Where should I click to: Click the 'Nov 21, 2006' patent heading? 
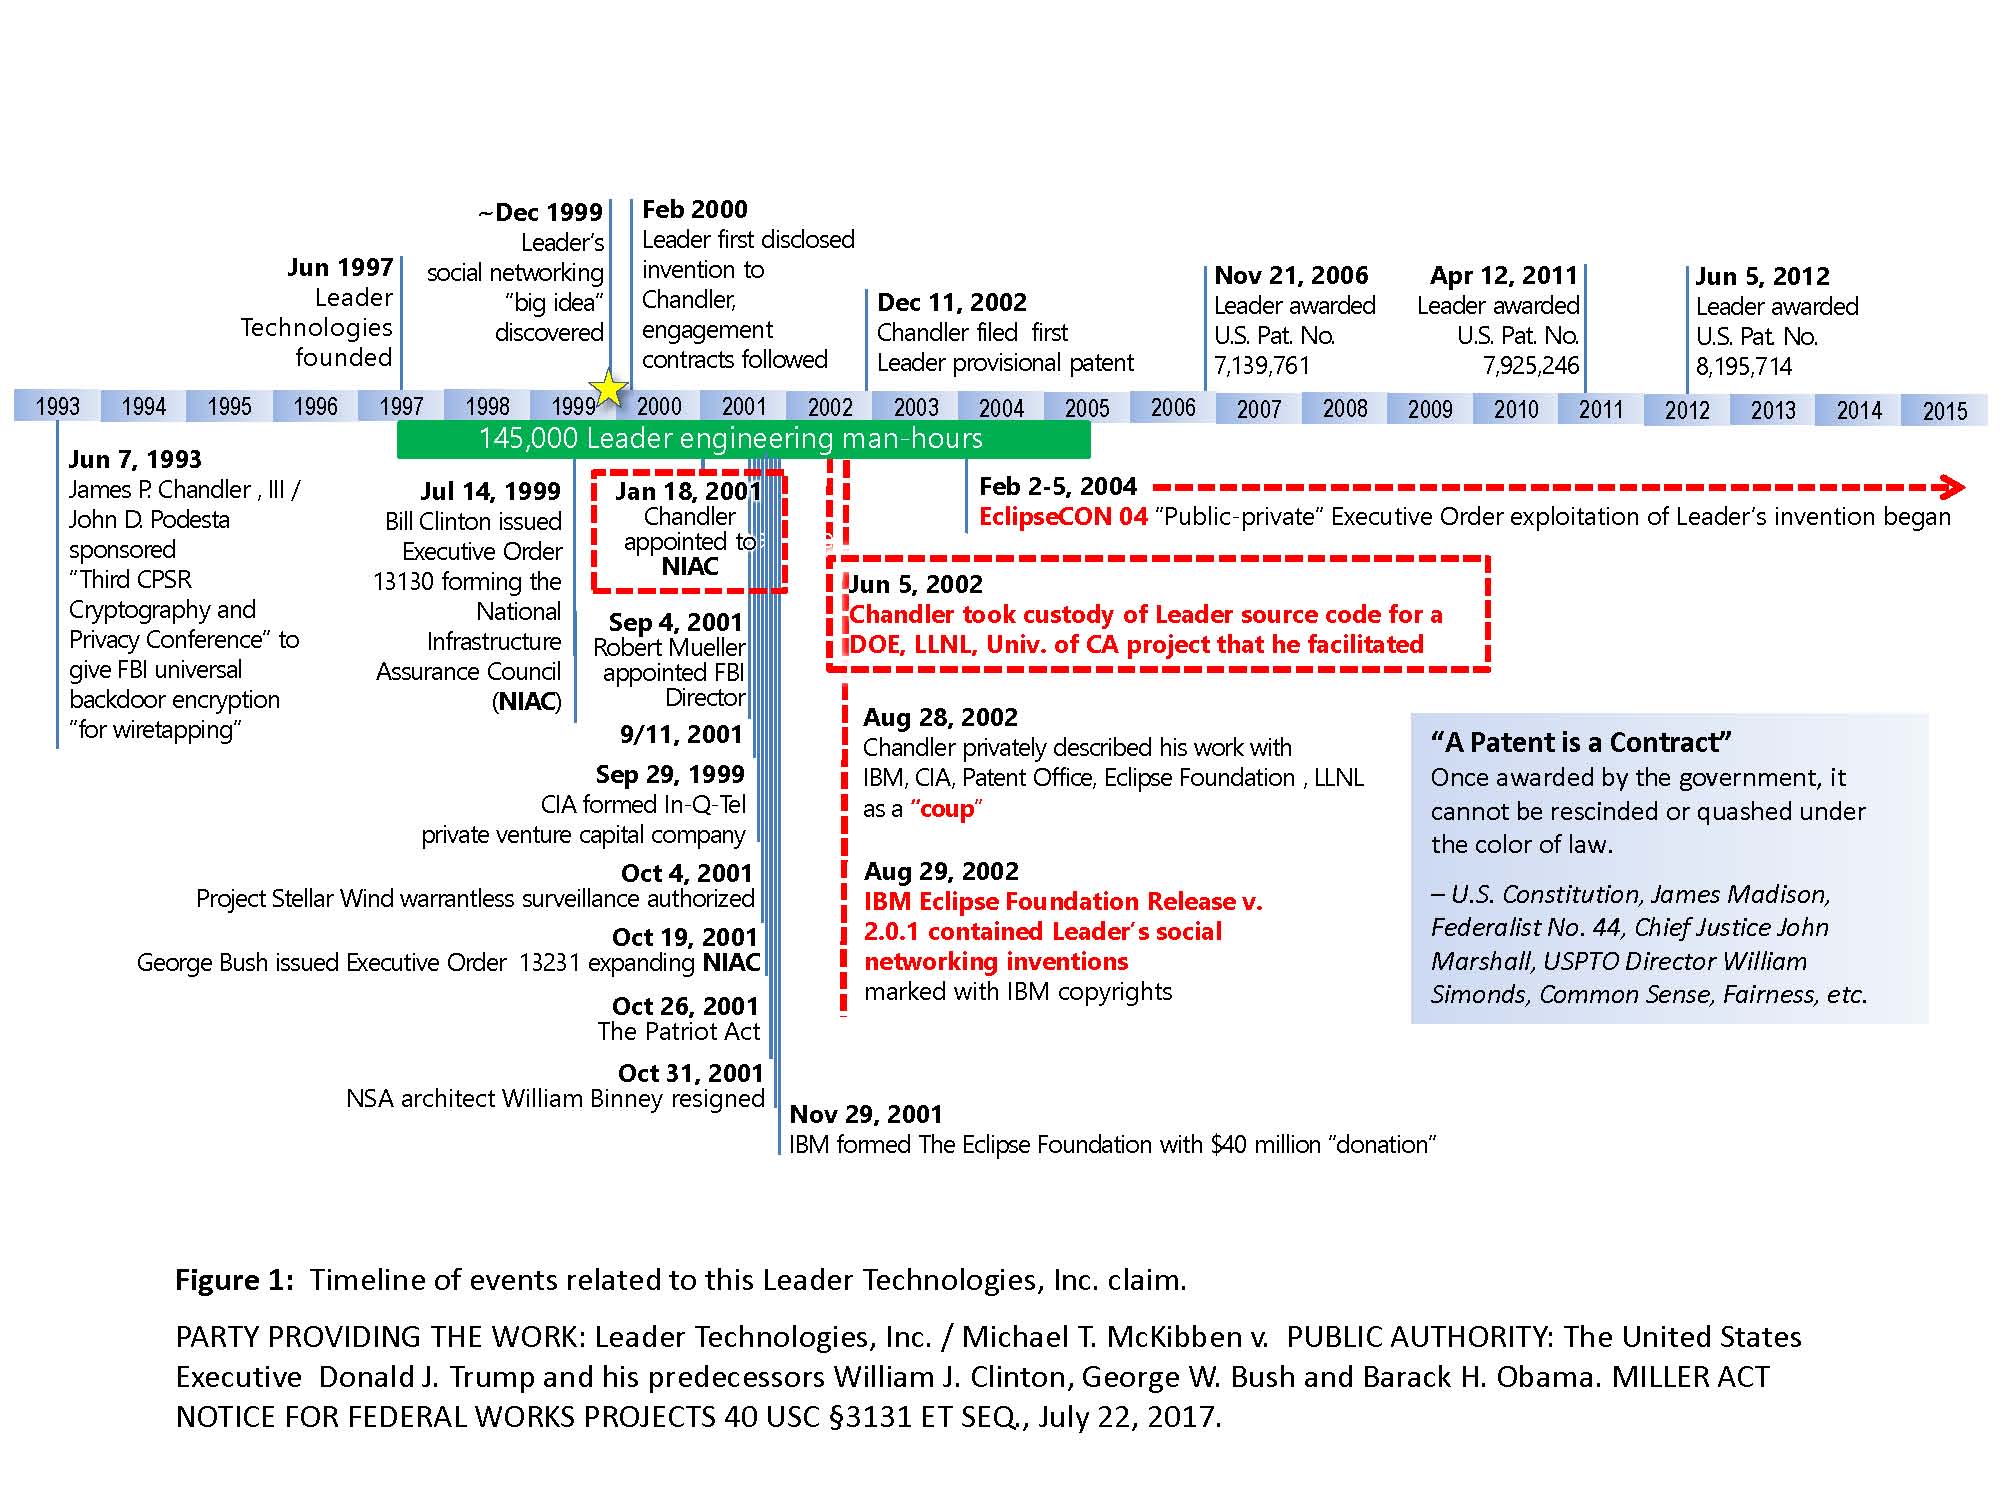coord(1291,276)
